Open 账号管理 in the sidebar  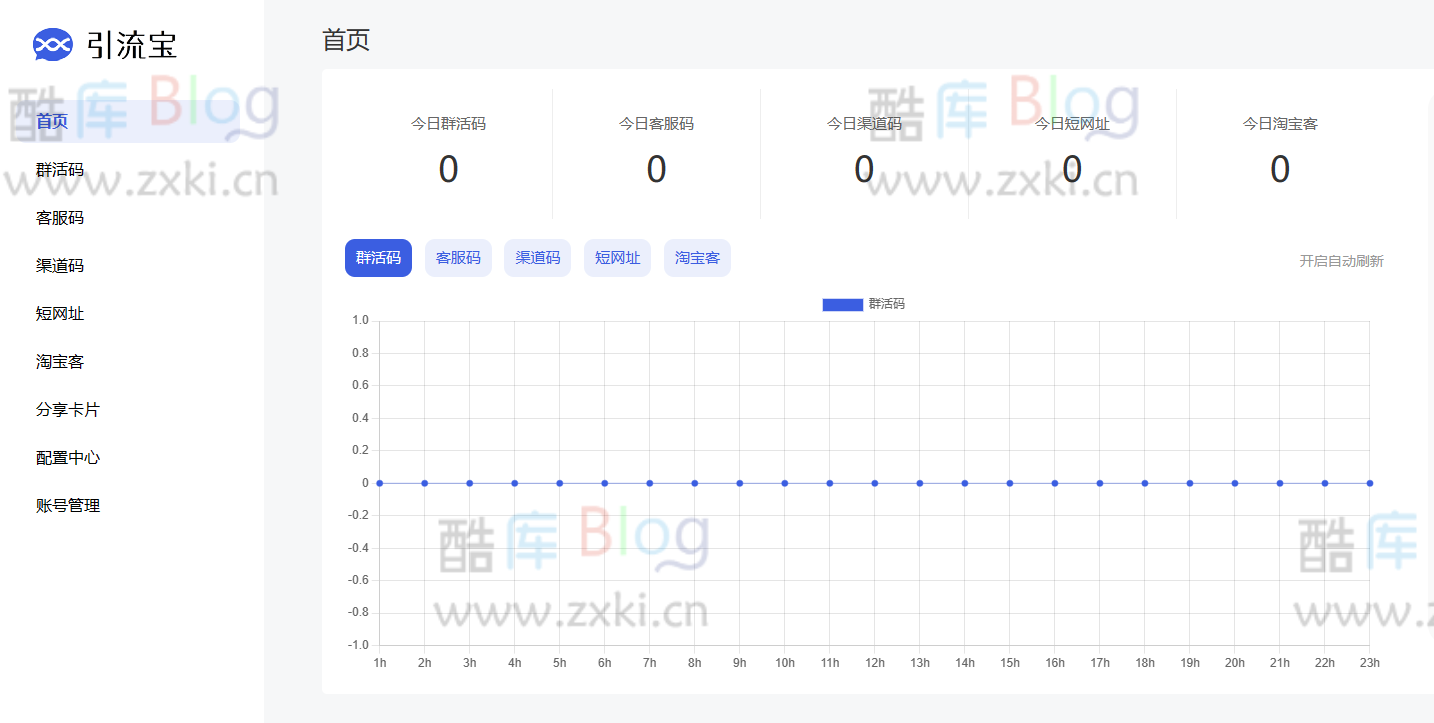coord(66,505)
